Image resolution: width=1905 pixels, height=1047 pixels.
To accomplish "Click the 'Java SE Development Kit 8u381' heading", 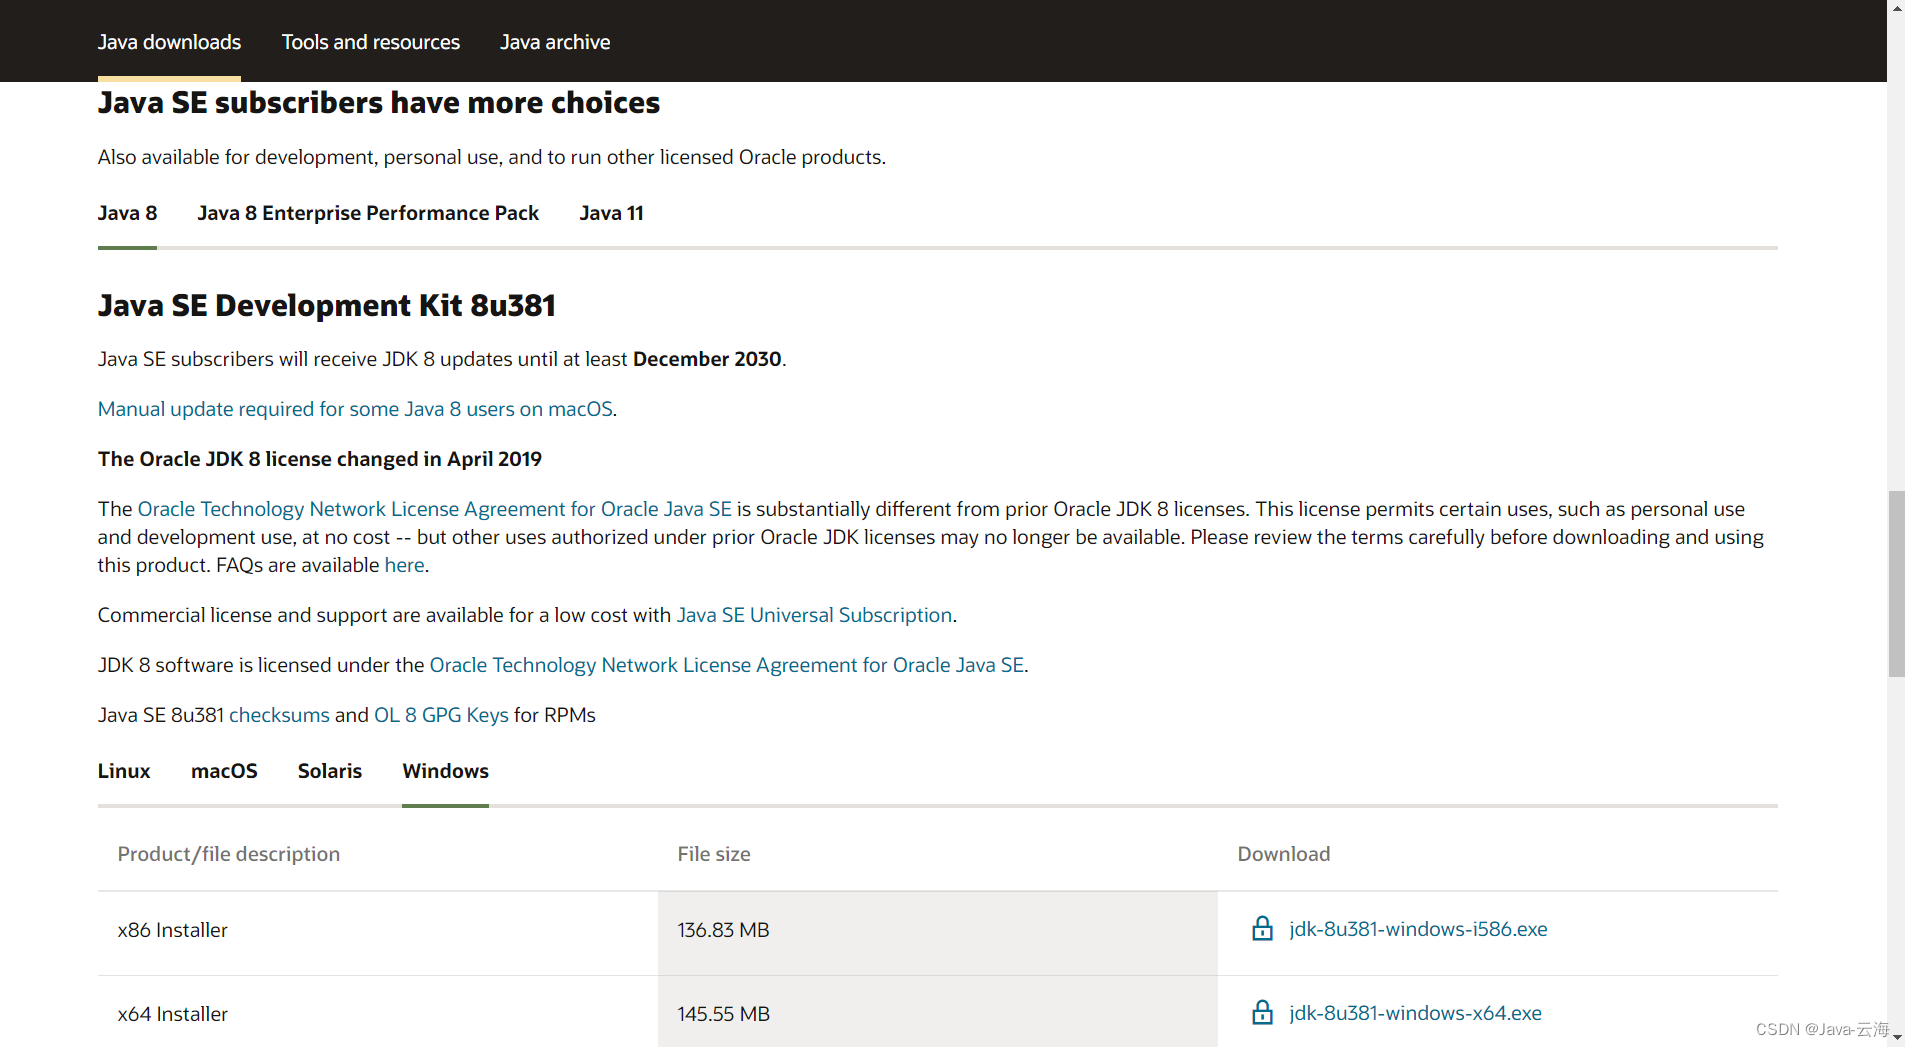I will click(x=327, y=305).
